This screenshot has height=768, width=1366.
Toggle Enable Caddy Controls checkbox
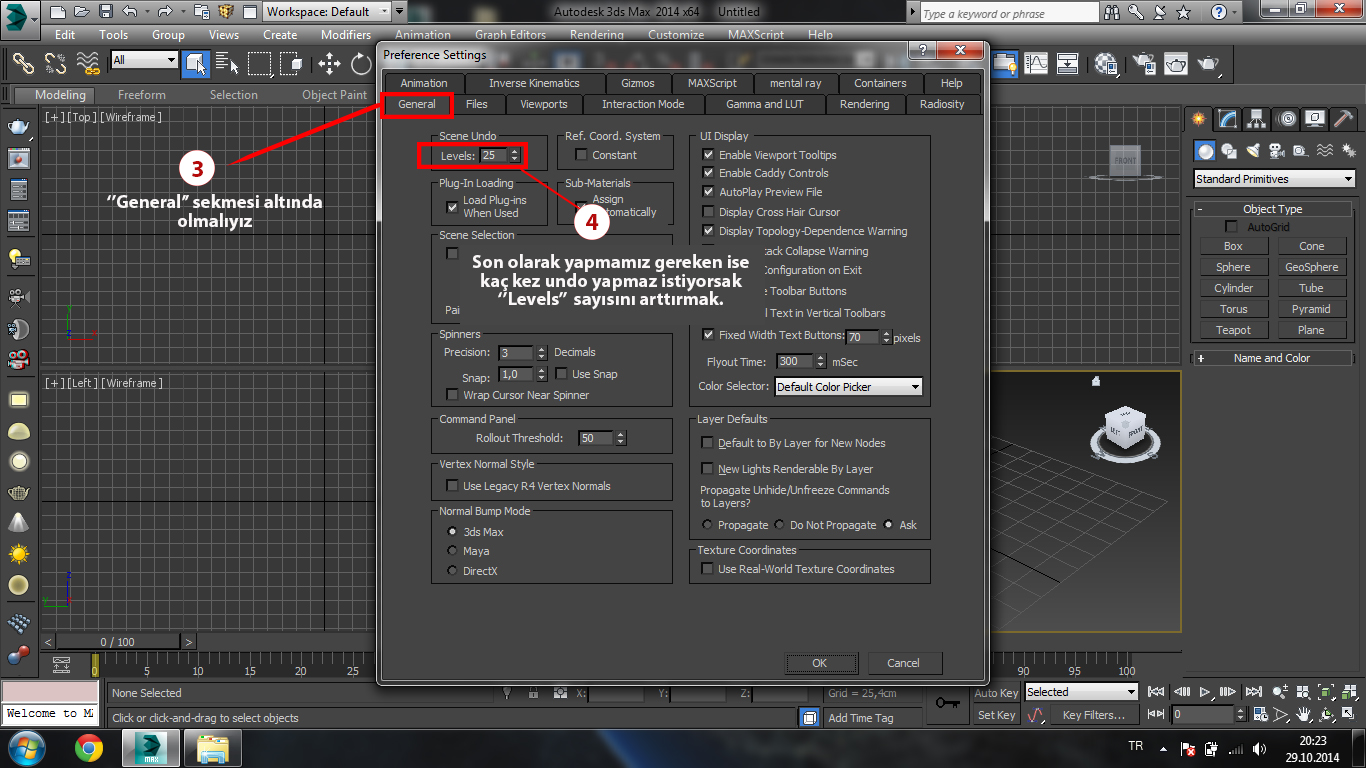tap(708, 173)
